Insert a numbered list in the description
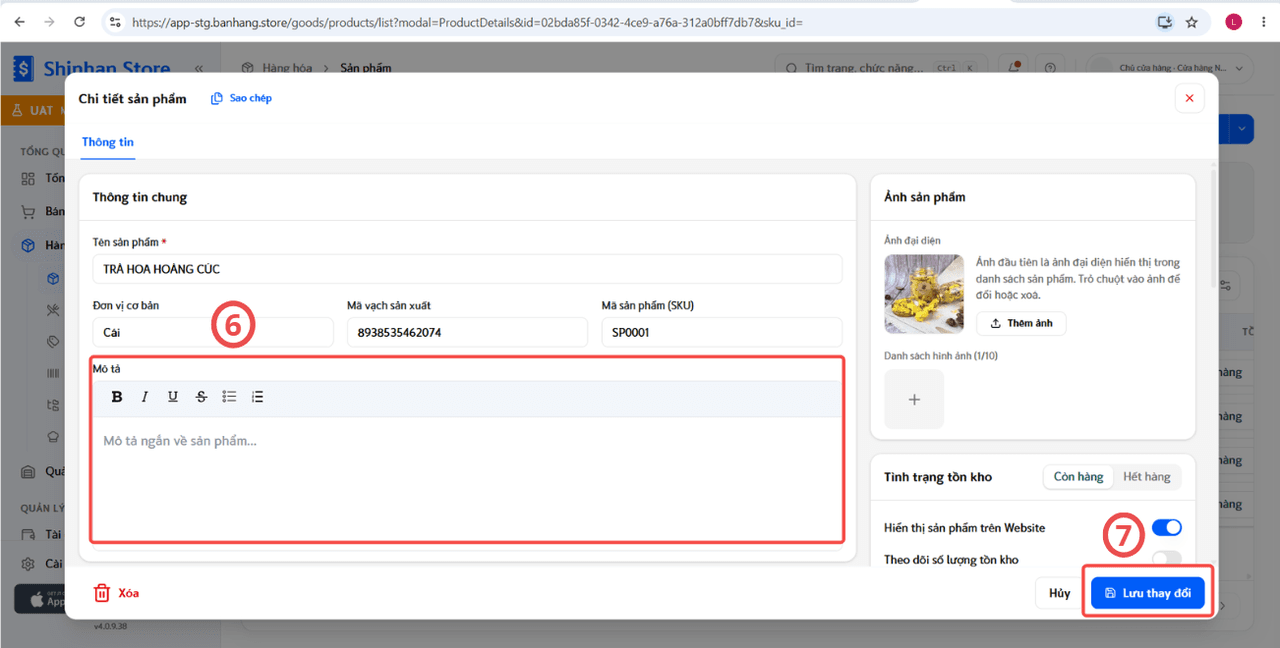 257,397
